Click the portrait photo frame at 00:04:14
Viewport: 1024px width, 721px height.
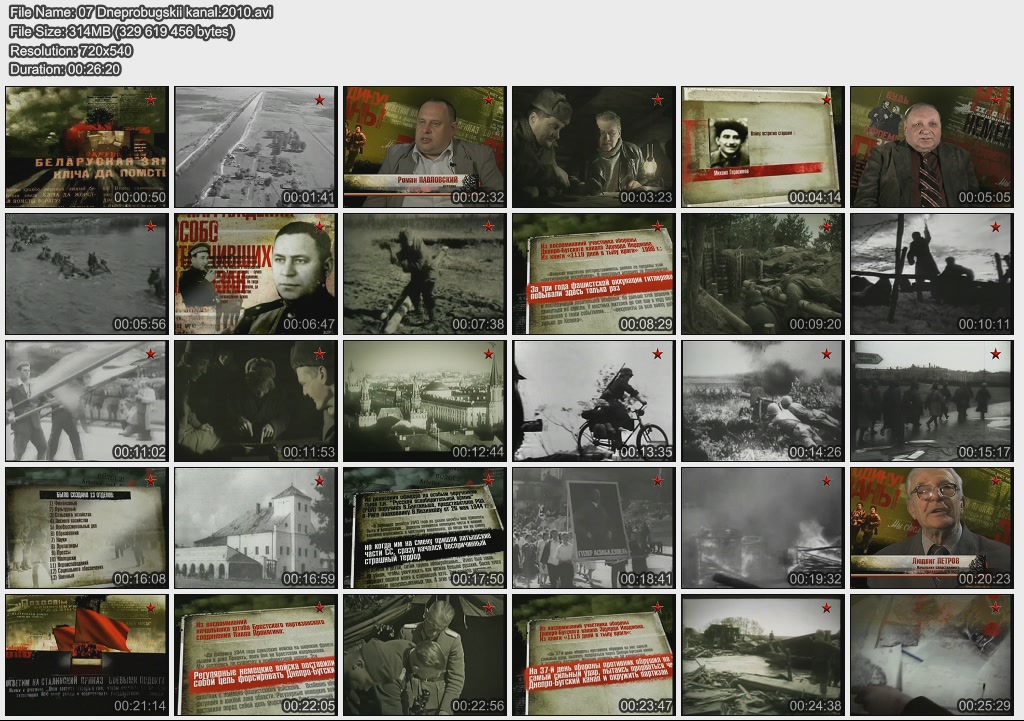tap(762, 146)
